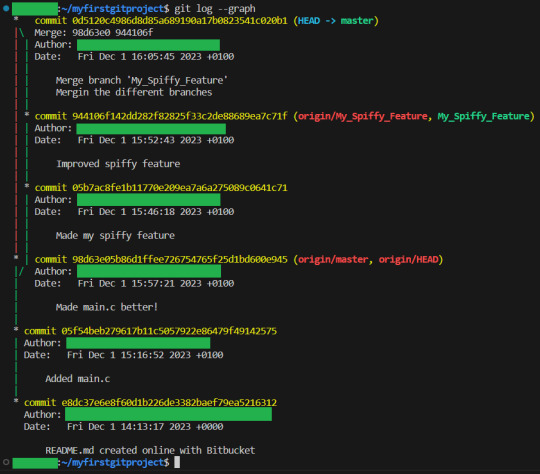Click commit hash 05f54beb279617b11c5057922e86479f49142575
This screenshot has width=540, height=474.
(x=169, y=331)
